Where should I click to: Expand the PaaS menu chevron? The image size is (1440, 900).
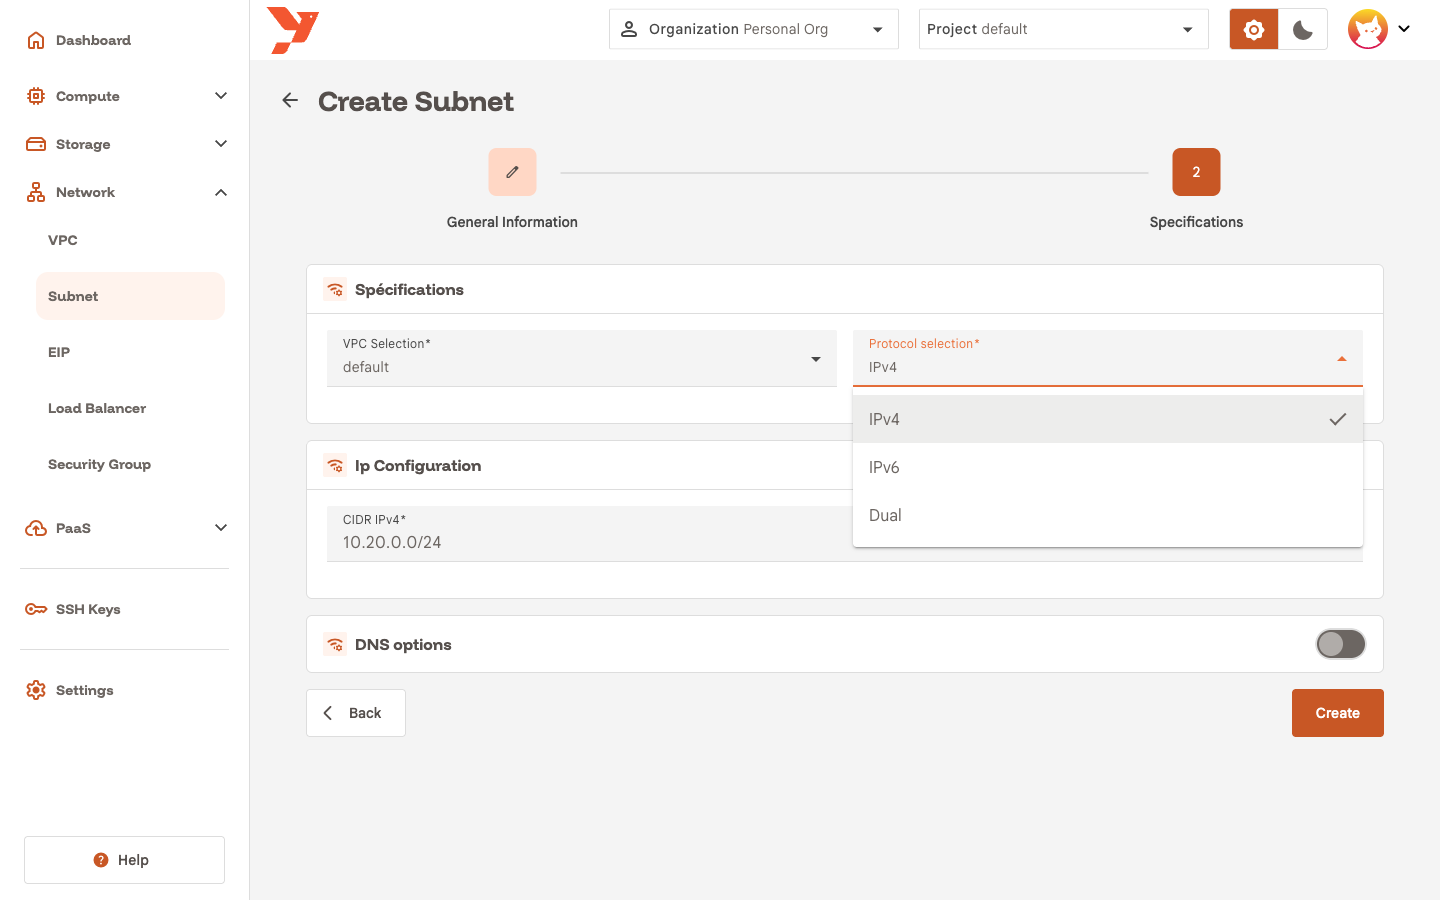[x=221, y=528]
